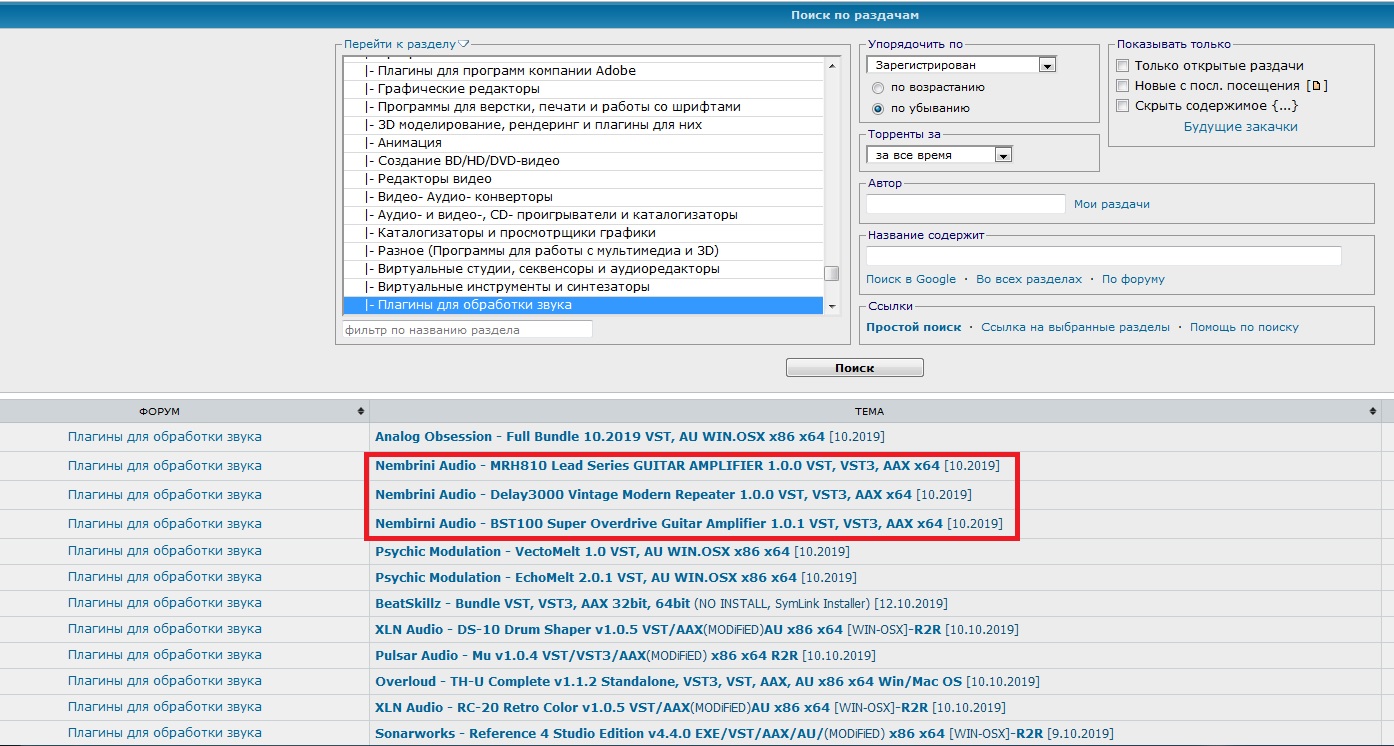Select 'Программы для верстки, печати' section
This screenshot has height=746, width=1394.
click(583, 107)
